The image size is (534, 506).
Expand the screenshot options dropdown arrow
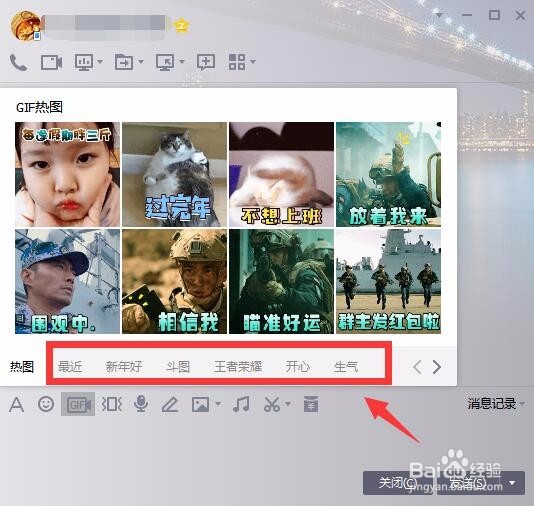coord(288,404)
